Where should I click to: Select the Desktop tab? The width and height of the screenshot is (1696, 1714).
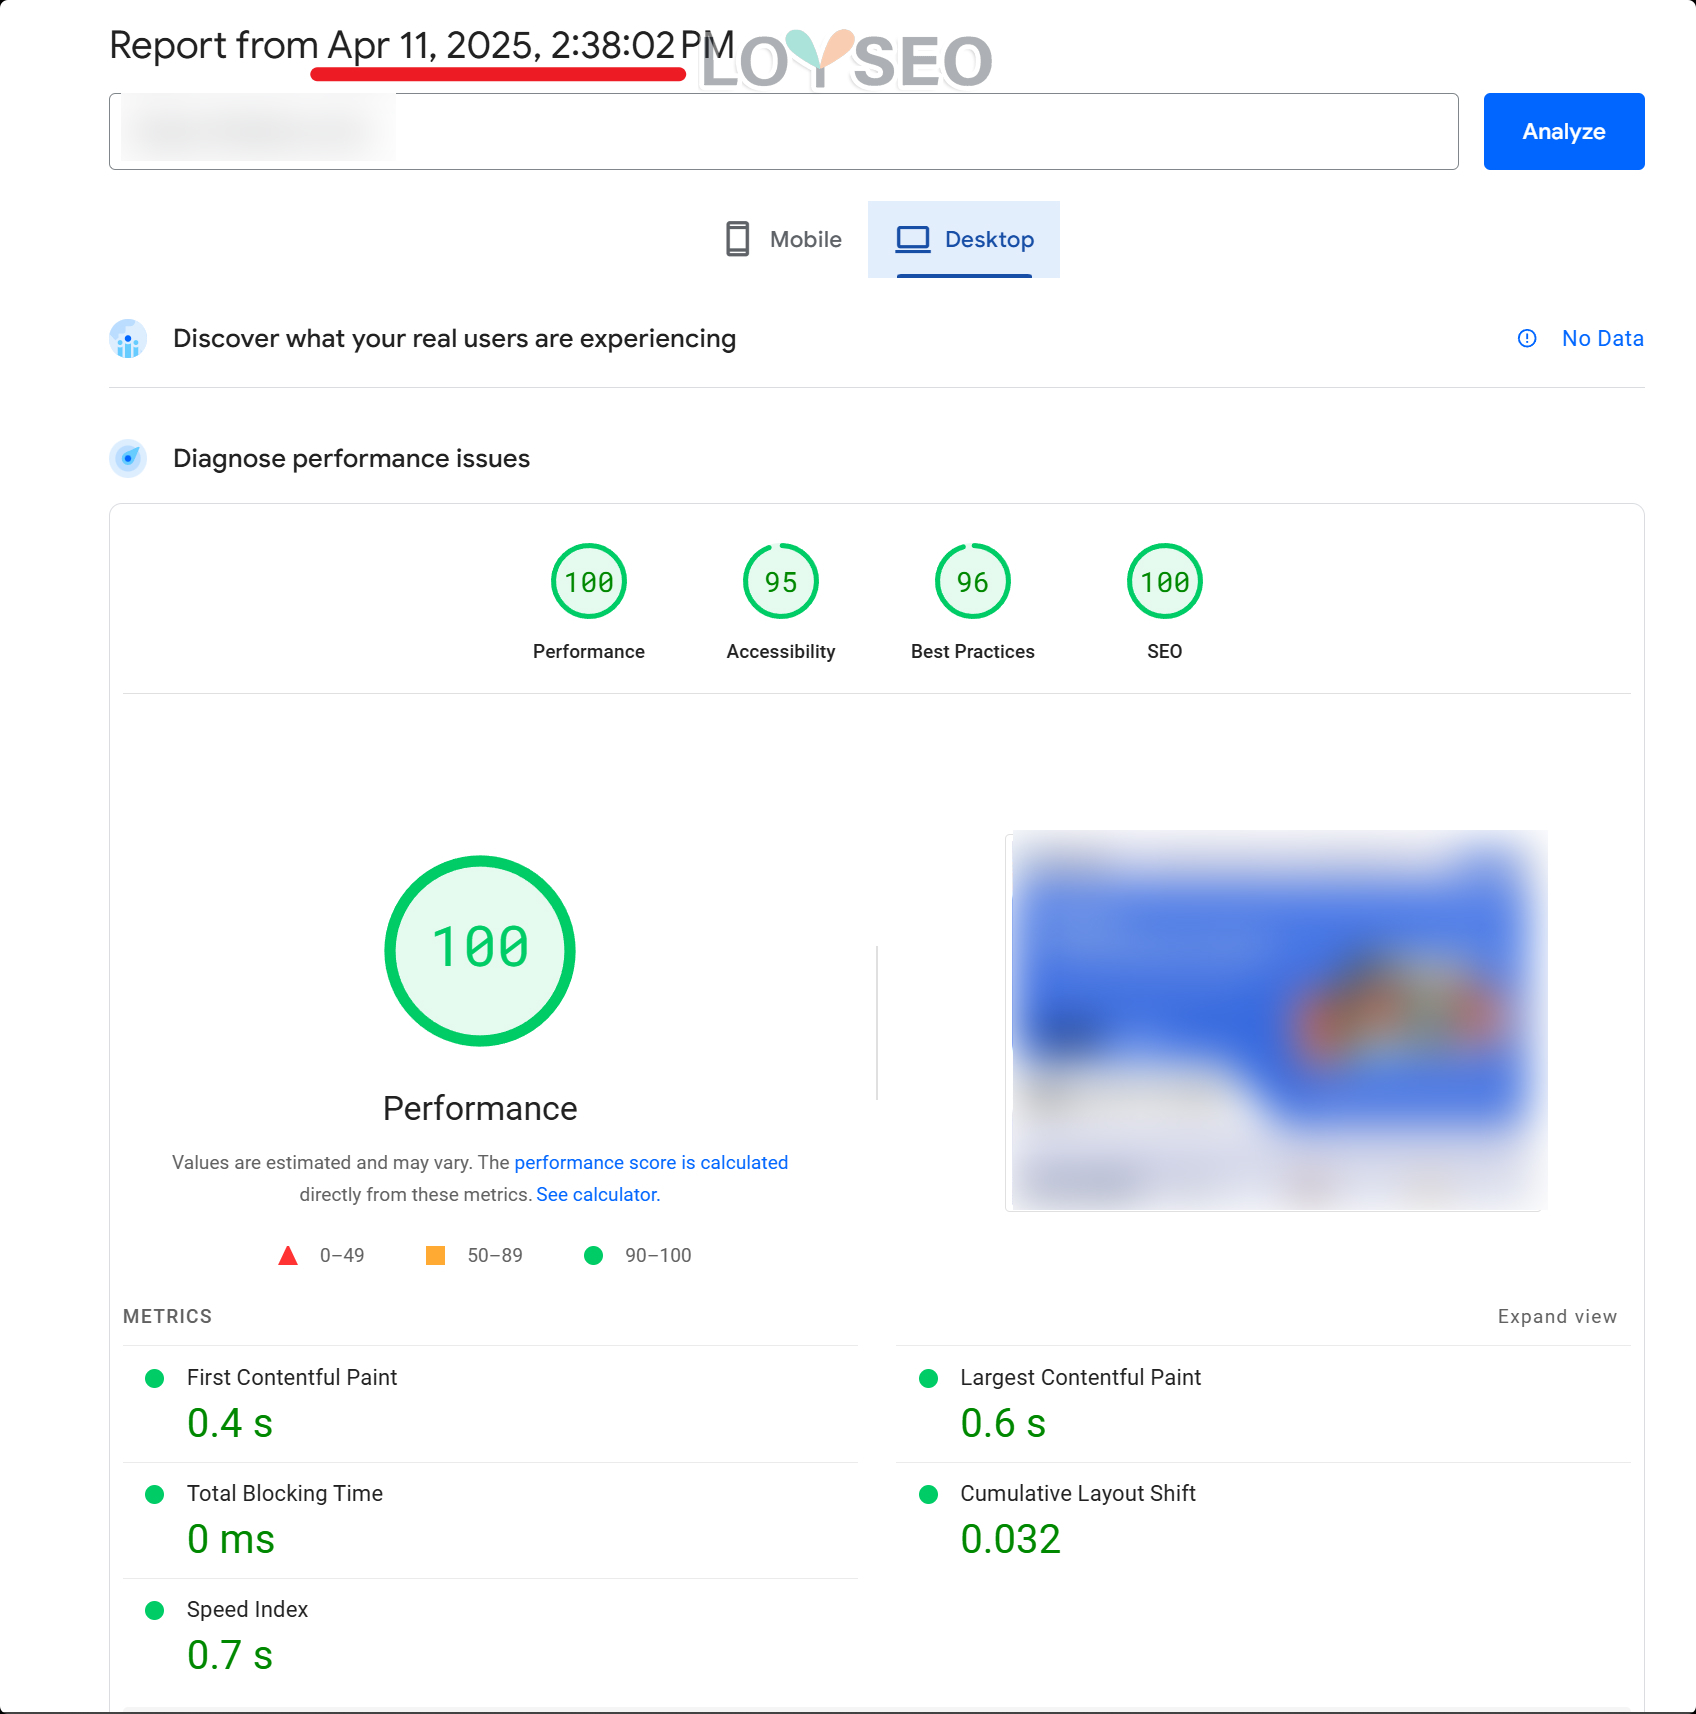pos(964,240)
